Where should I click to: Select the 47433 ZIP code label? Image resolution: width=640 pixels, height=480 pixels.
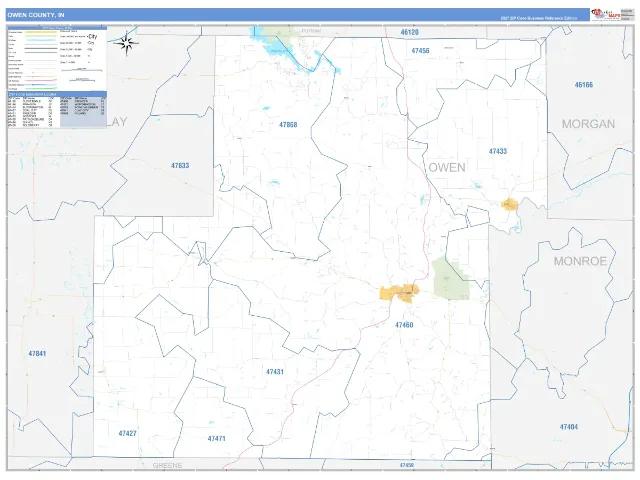(x=498, y=151)
